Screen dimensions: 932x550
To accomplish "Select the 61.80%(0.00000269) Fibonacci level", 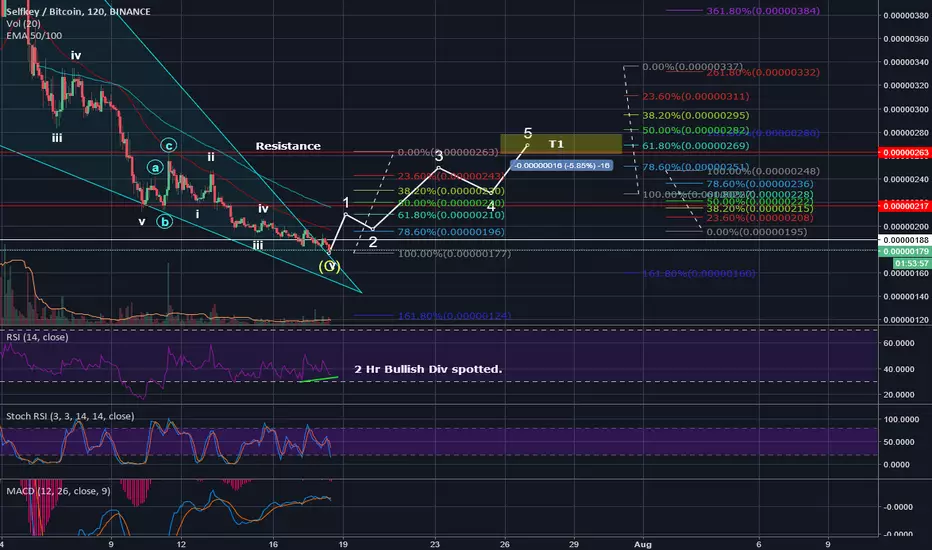I will [x=695, y=146].
